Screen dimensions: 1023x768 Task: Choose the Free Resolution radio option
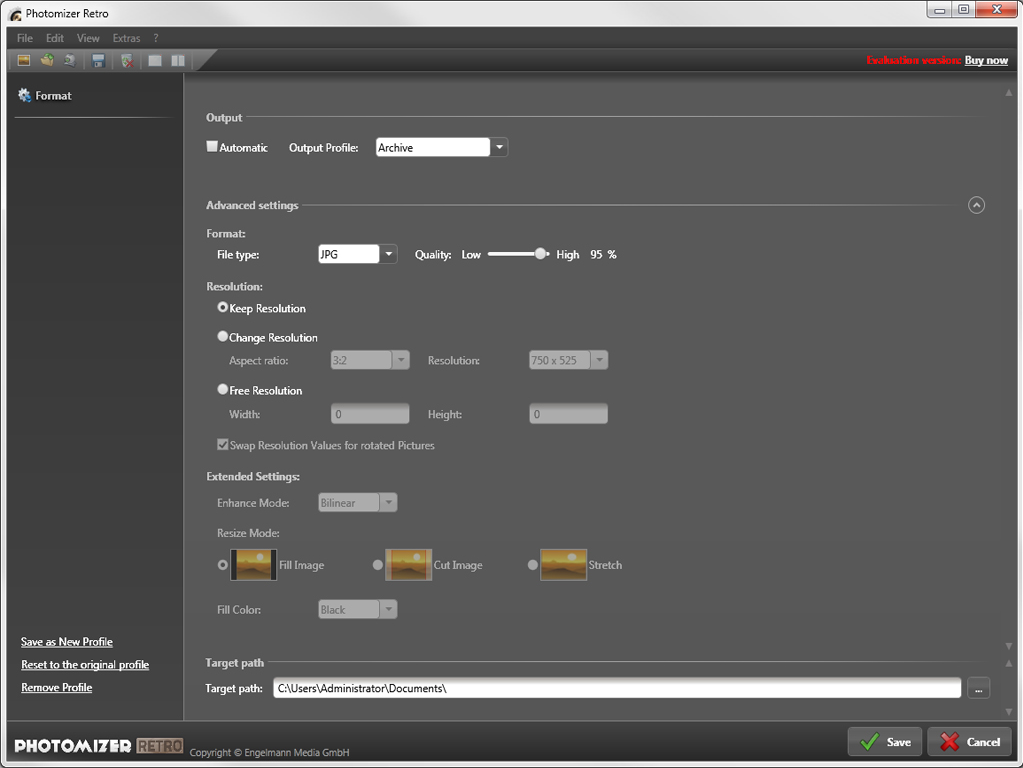pos(223,390)
